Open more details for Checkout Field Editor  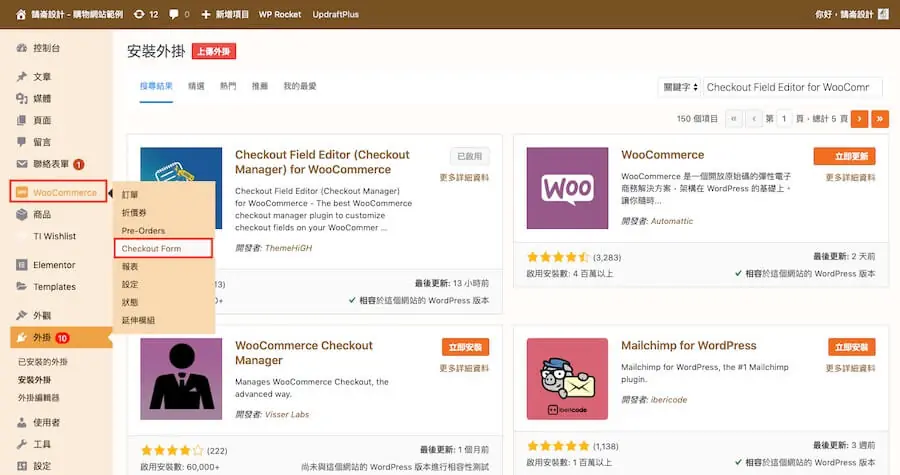pos(464,178)
